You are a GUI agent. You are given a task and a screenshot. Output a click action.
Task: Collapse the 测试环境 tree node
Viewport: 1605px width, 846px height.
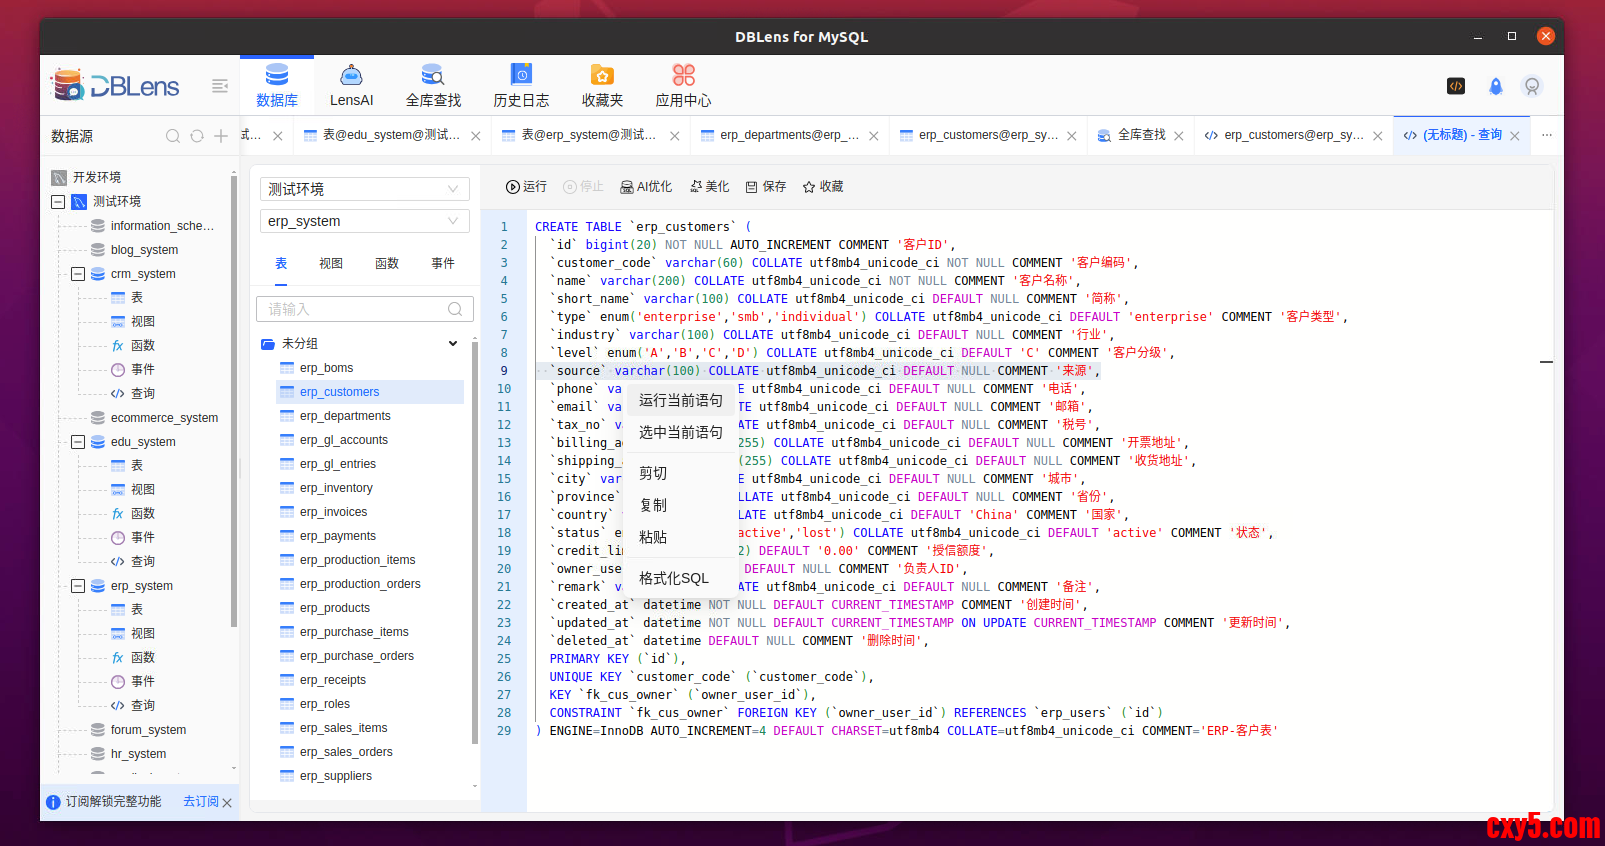pos(58,202)
